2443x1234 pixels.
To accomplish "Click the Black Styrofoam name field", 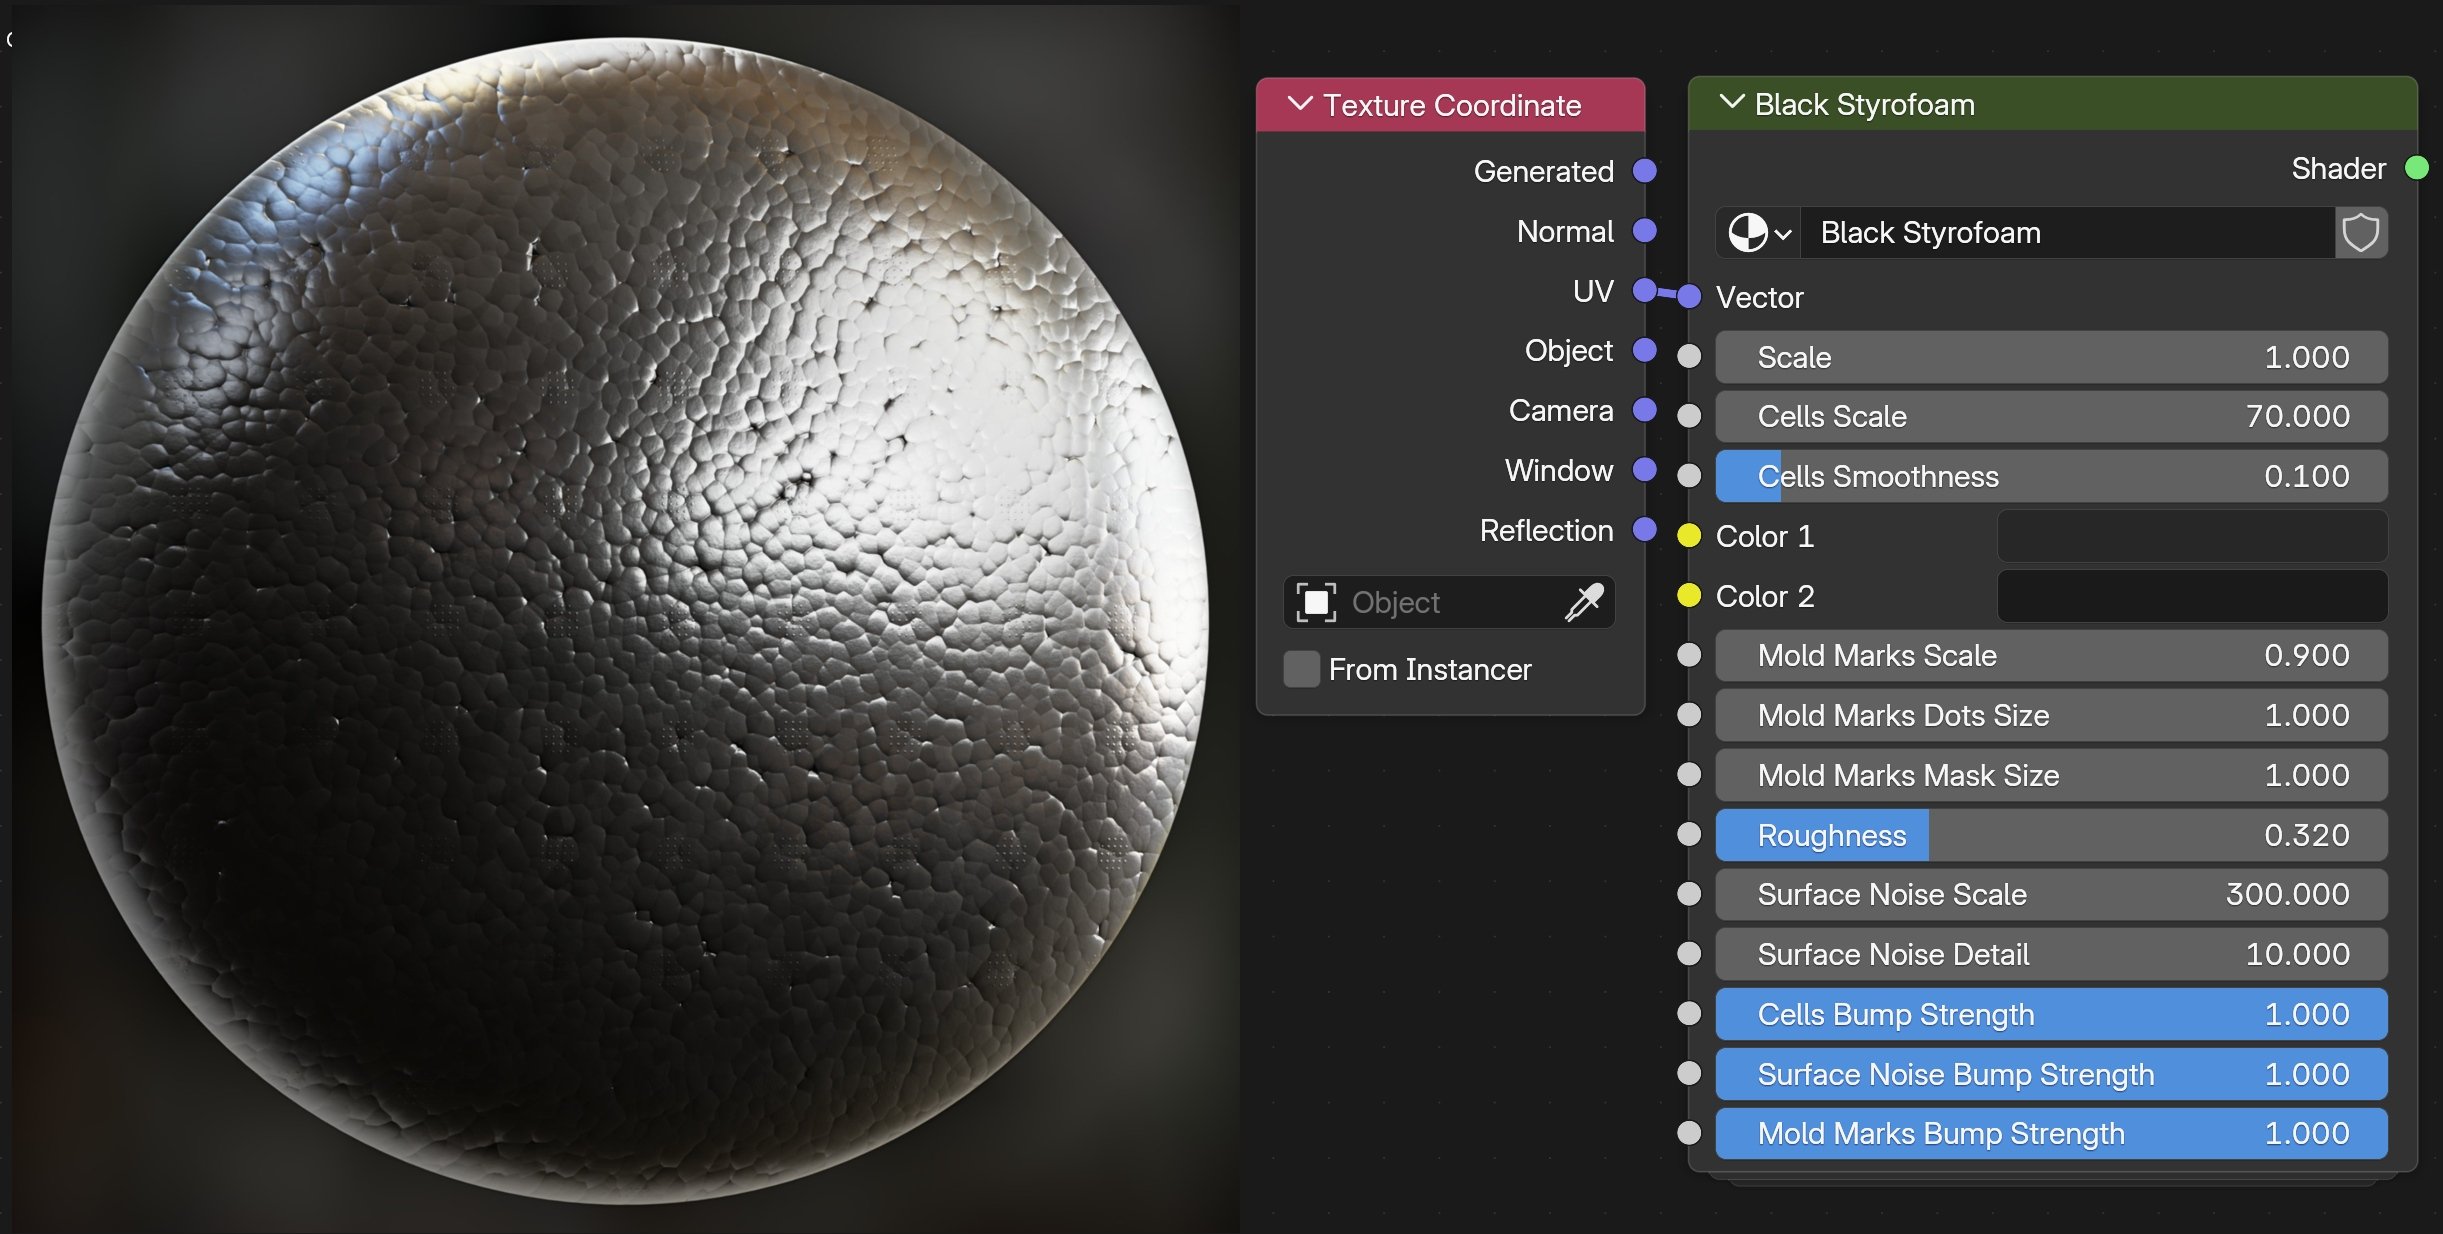I will coord(2060,233).
